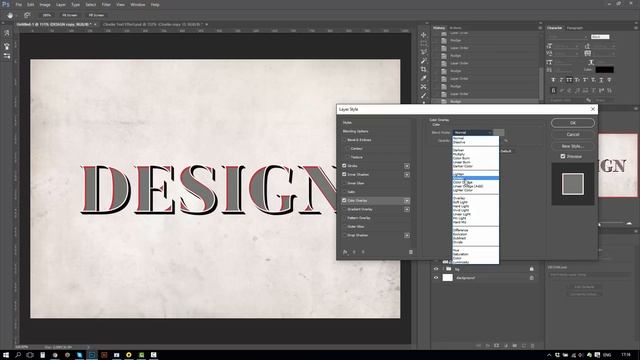Open the Character panel text color swatch
This screenshot has height=360, width=640.
pos(604,70)
